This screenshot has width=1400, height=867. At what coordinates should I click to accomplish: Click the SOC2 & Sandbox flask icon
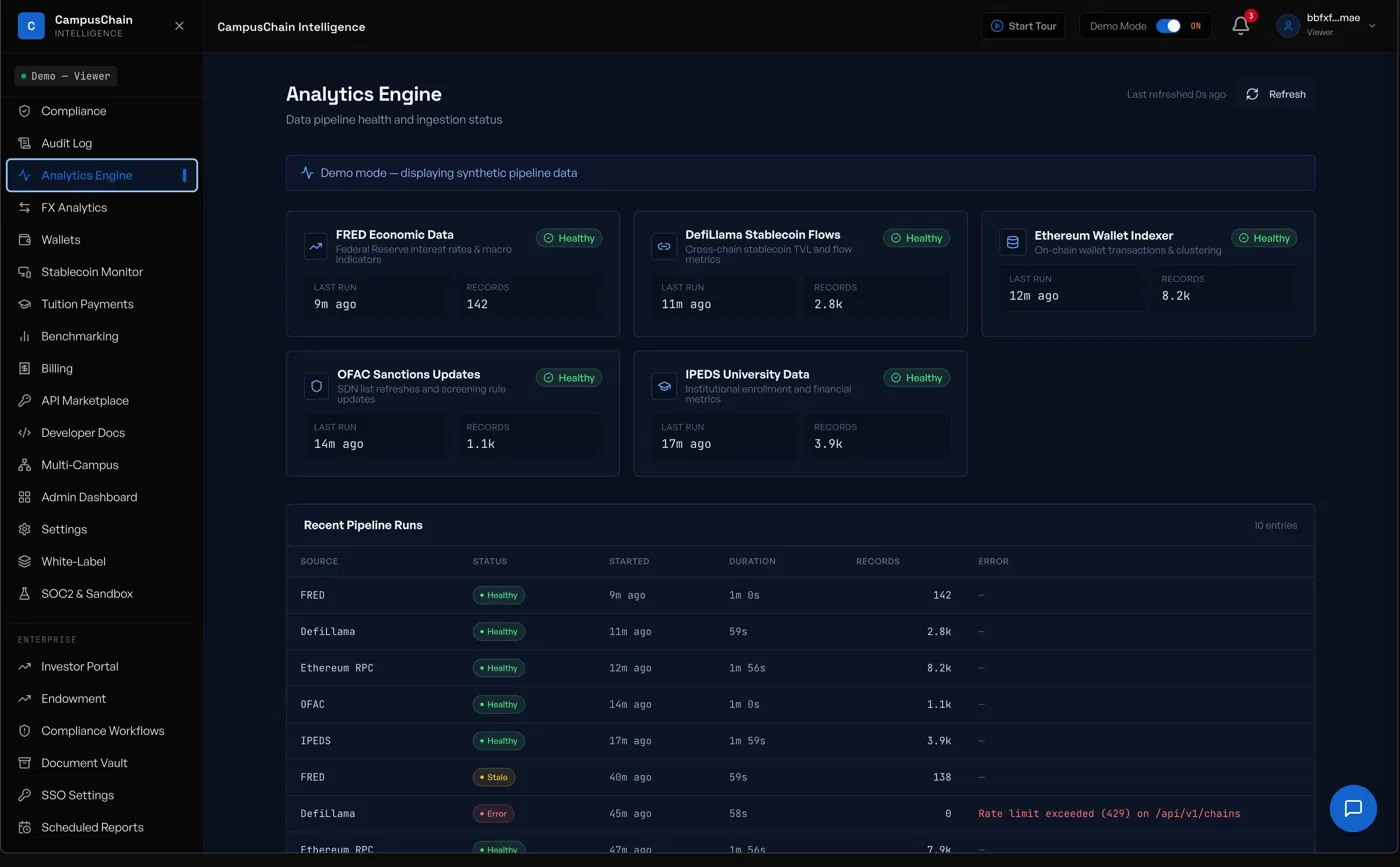25,594
